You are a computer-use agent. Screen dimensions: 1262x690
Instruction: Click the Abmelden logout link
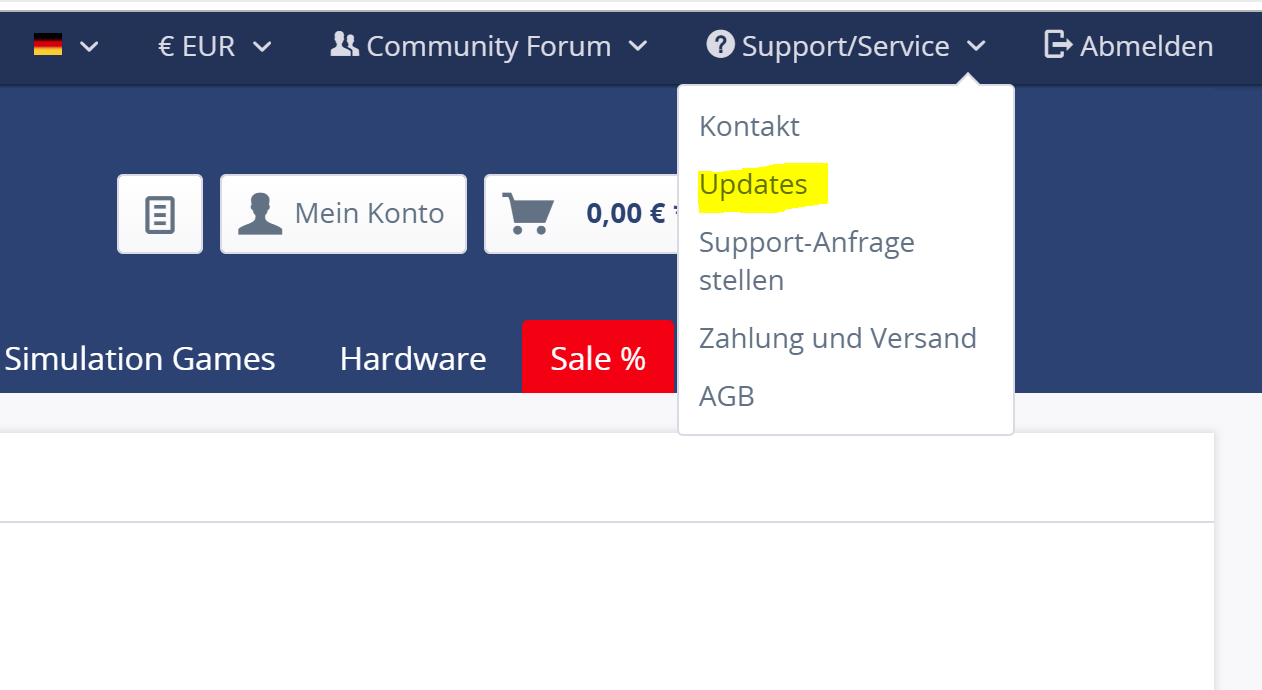pos(1146,46)
